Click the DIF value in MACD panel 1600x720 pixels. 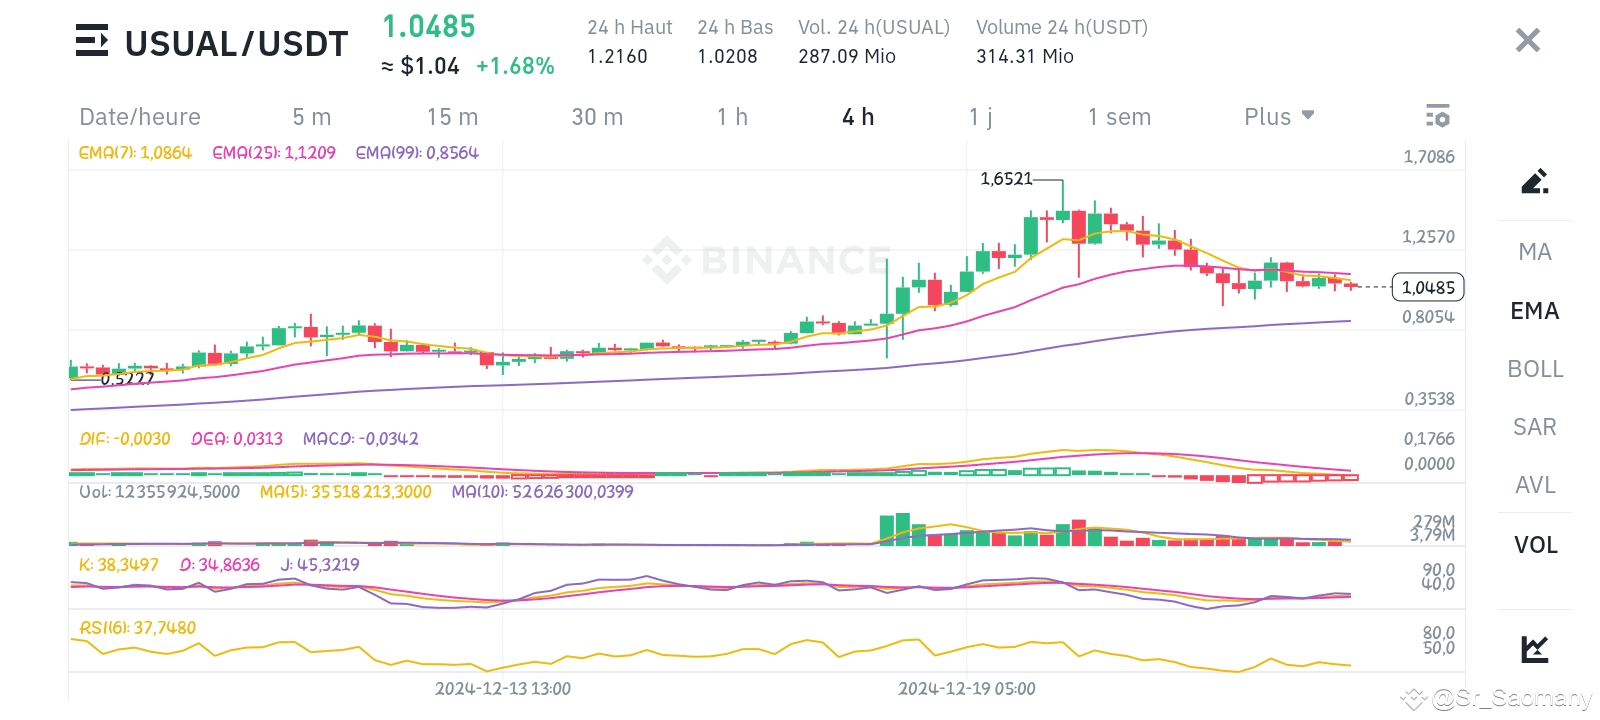(x=125, y=439)
